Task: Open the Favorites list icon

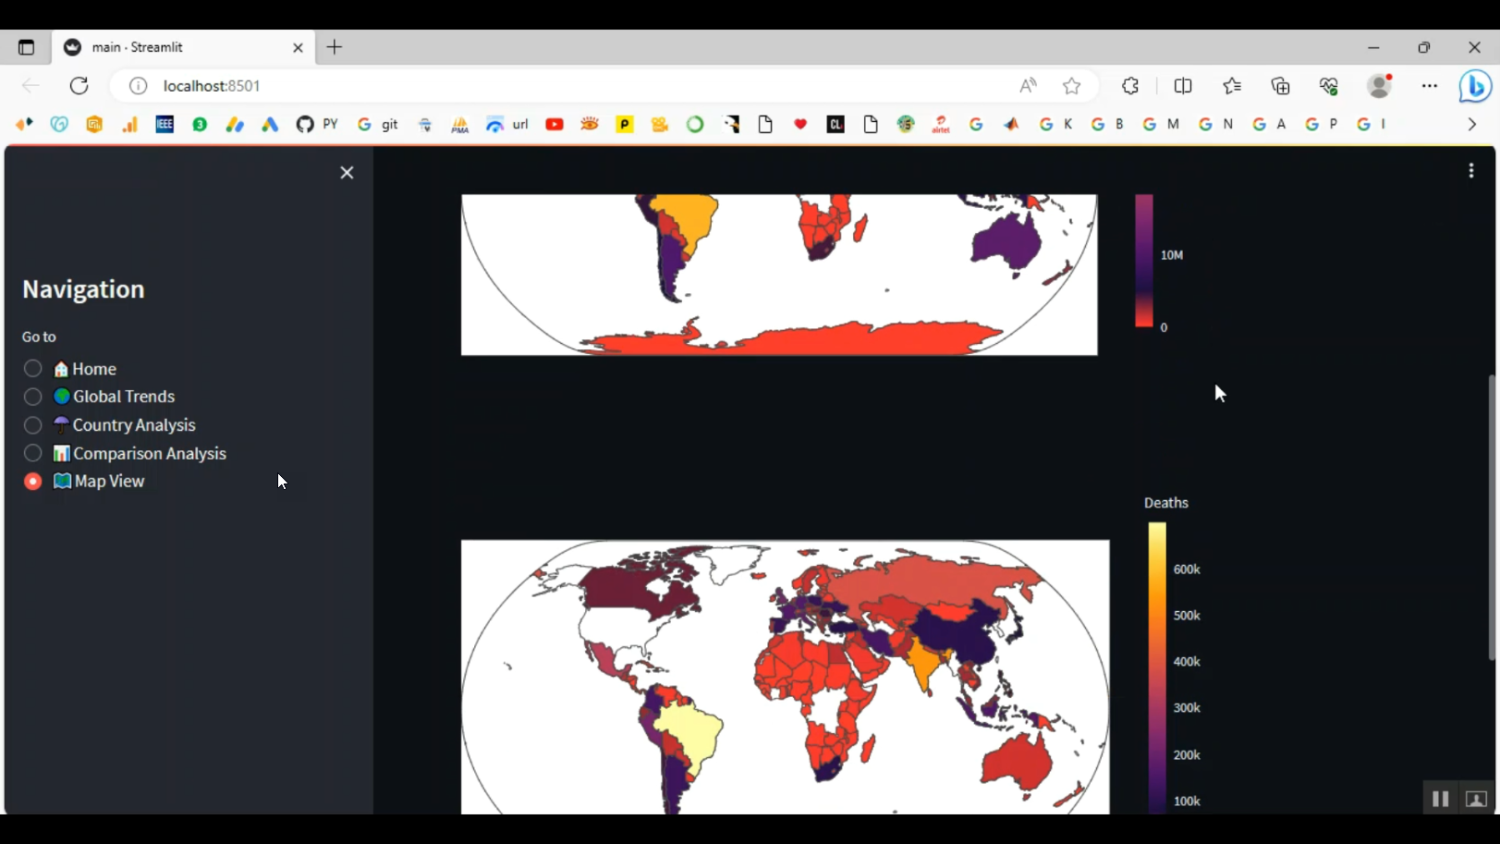Action: coord(1232,86)
